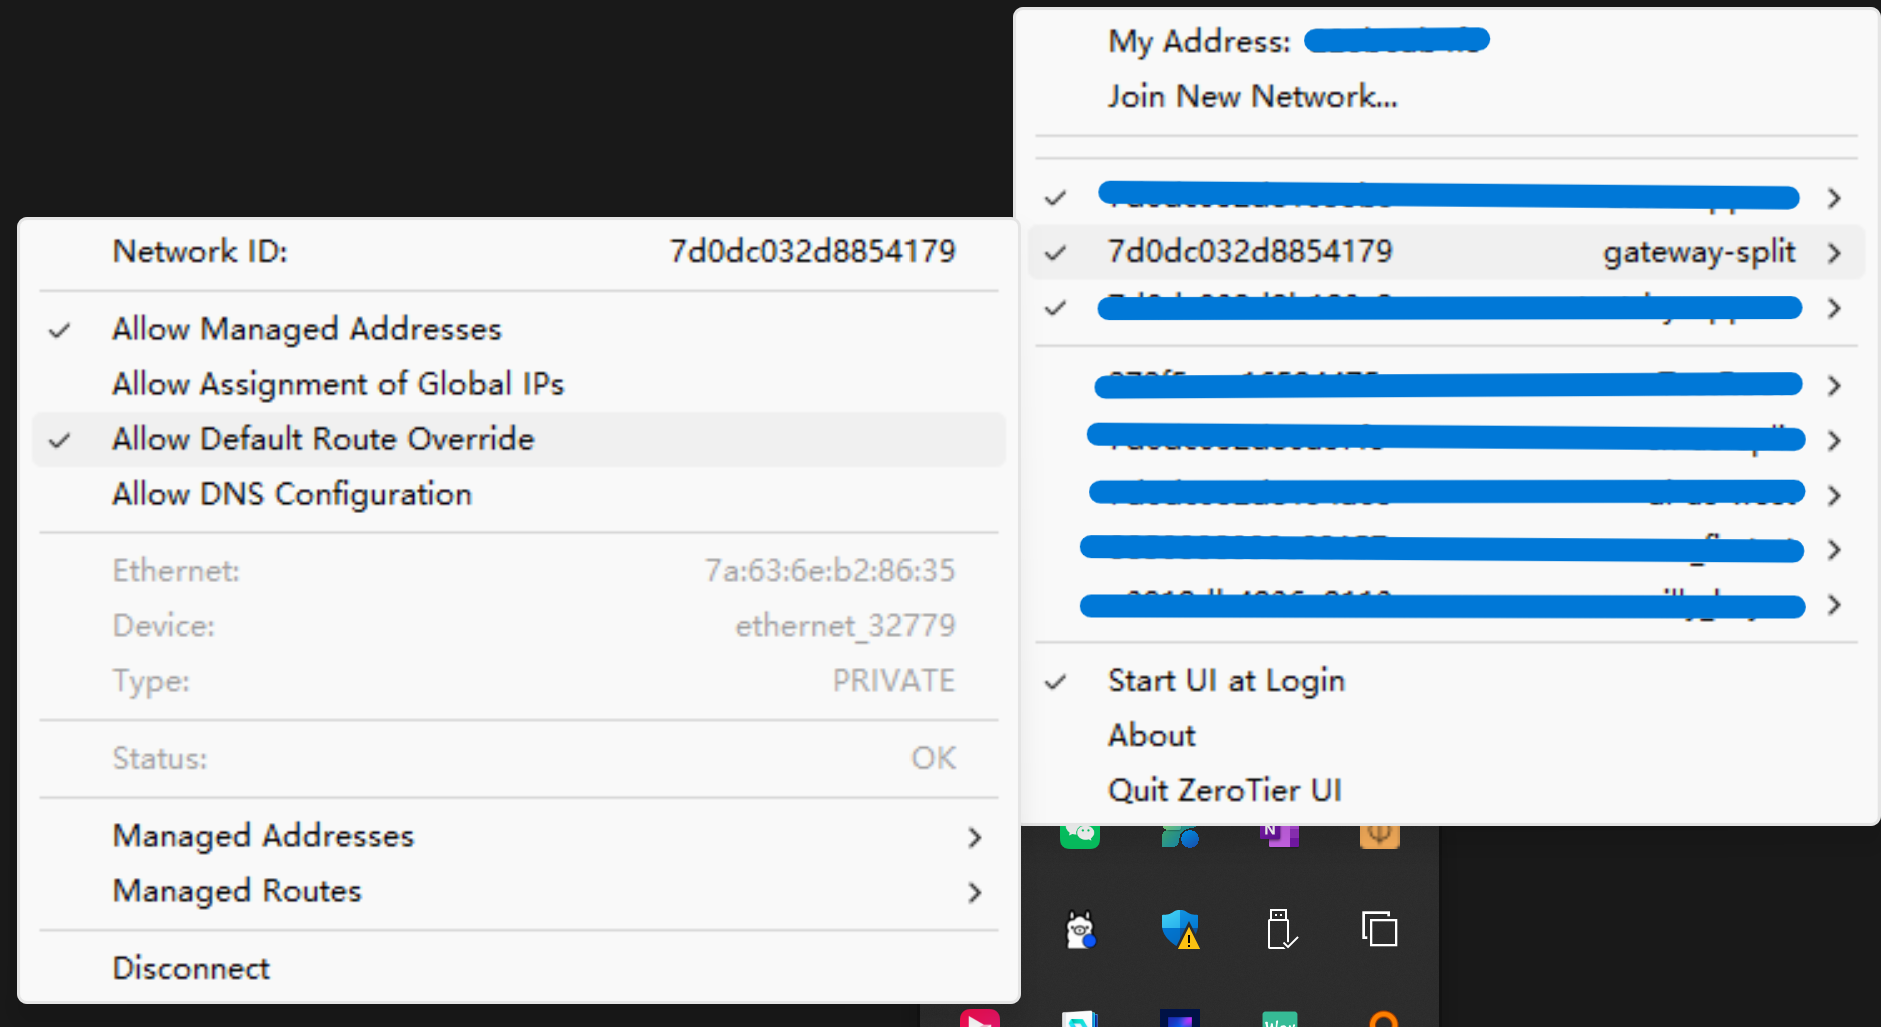This screenshot has width=1881, height=1027.
Task: Toggle Start UI at Login
Action: coord(1446,681)
